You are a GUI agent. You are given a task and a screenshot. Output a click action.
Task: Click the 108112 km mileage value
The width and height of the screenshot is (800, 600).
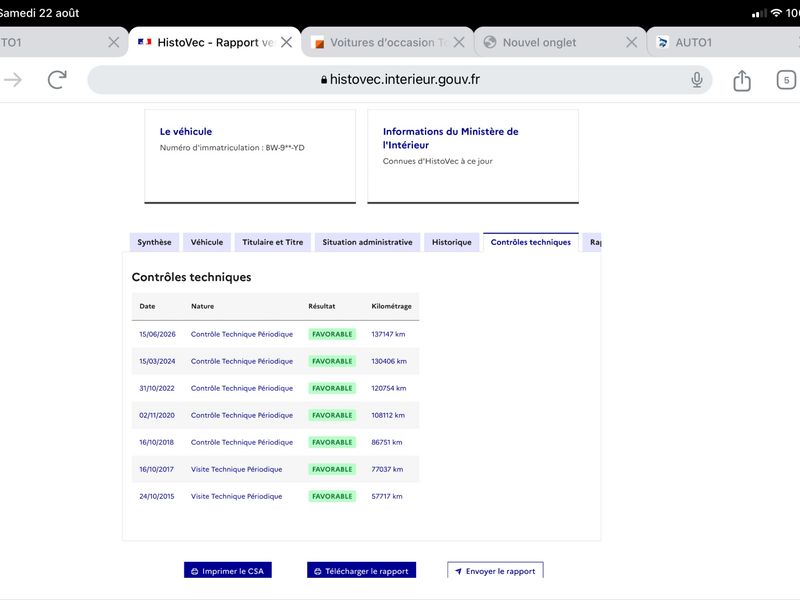[x=388, y=415]
